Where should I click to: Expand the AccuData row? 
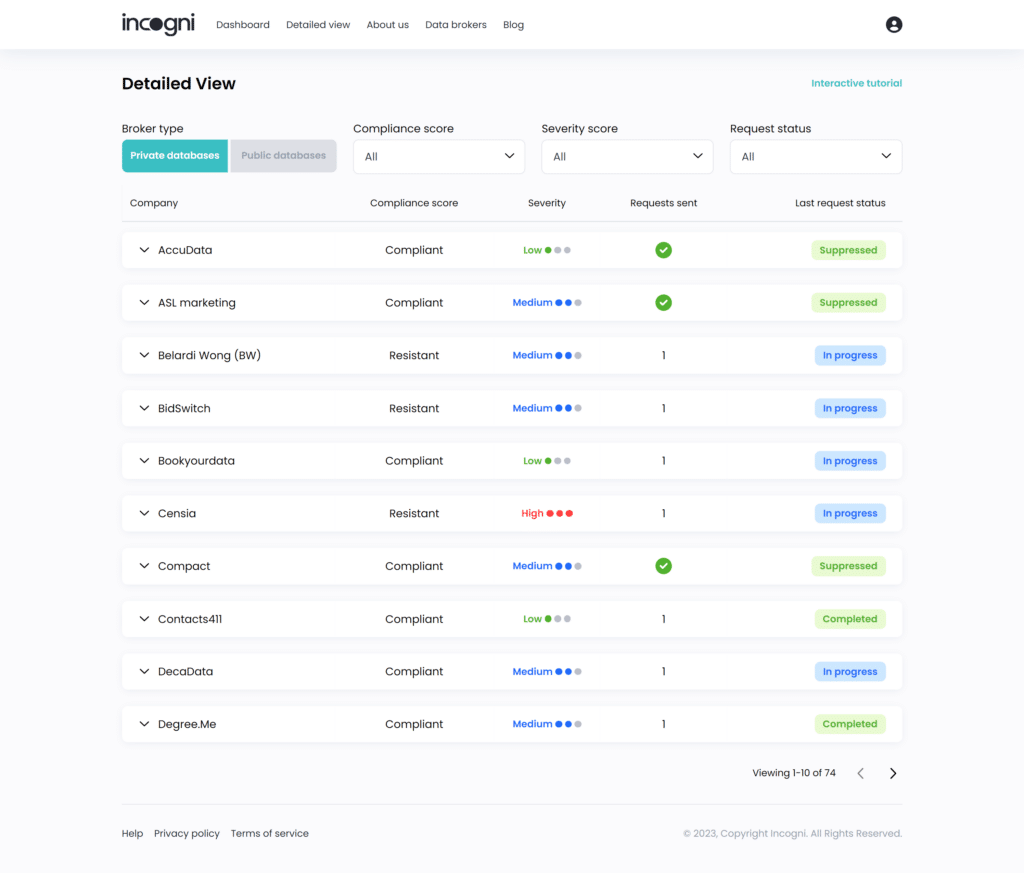(144, 250)
